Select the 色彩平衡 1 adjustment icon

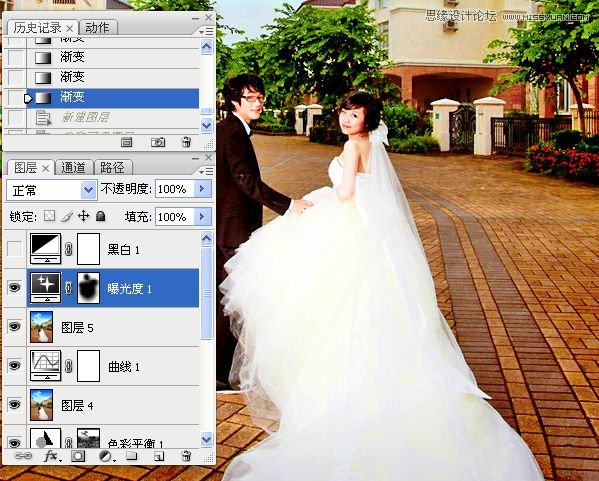(x=45, y=438)
